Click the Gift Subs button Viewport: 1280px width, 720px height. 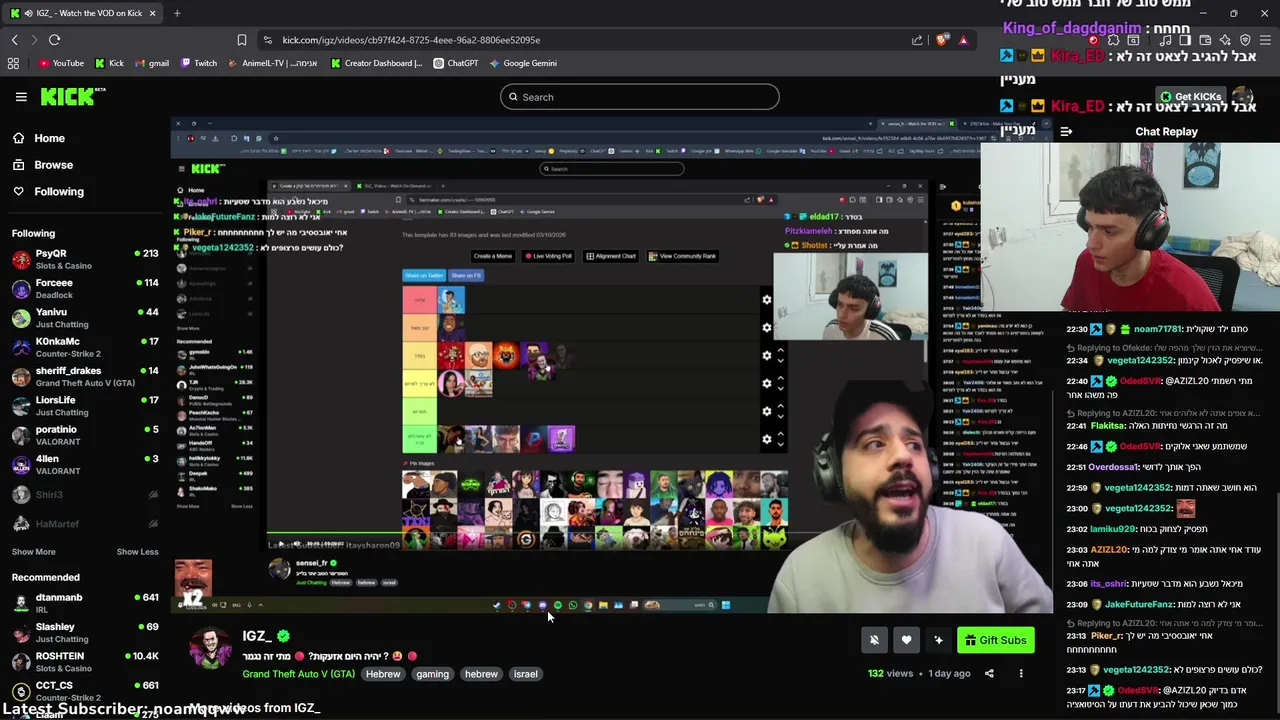point(995,640)
